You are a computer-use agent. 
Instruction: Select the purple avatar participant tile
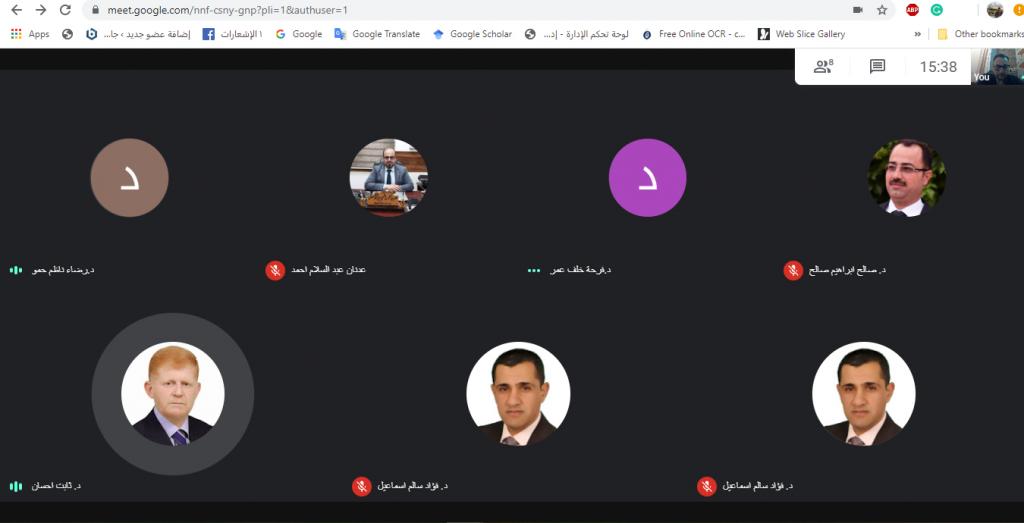click(x=647, y=178)
